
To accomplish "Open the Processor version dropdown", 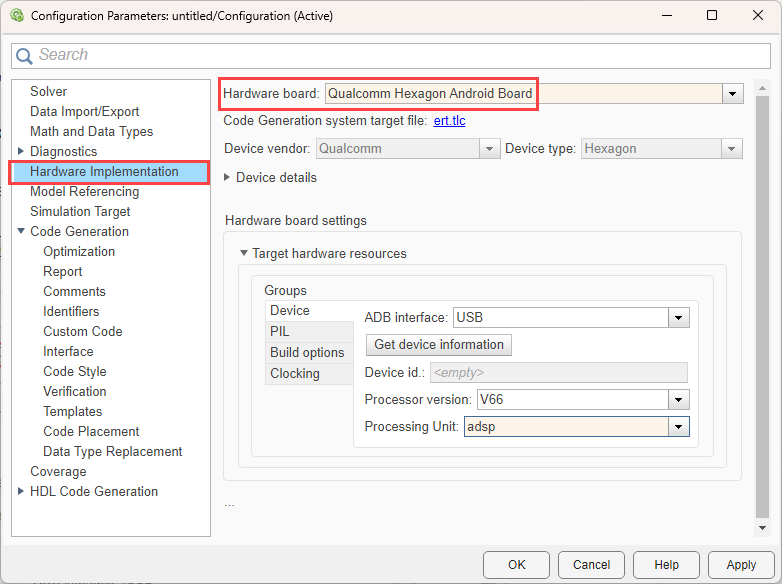I will (x=679, y=400).
